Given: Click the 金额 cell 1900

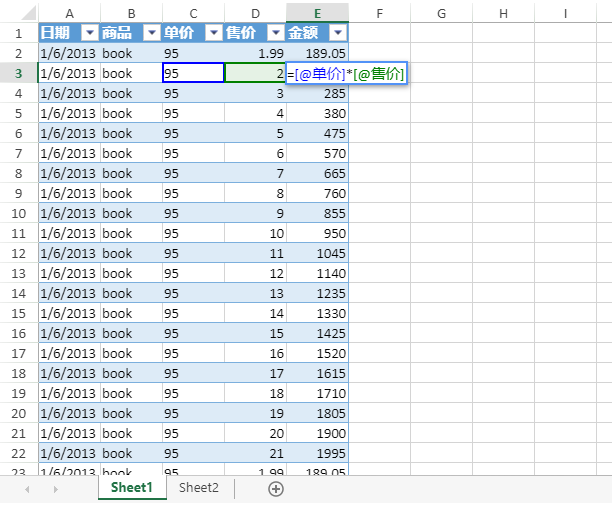Looking at the screenshot, I should [318, 433].
